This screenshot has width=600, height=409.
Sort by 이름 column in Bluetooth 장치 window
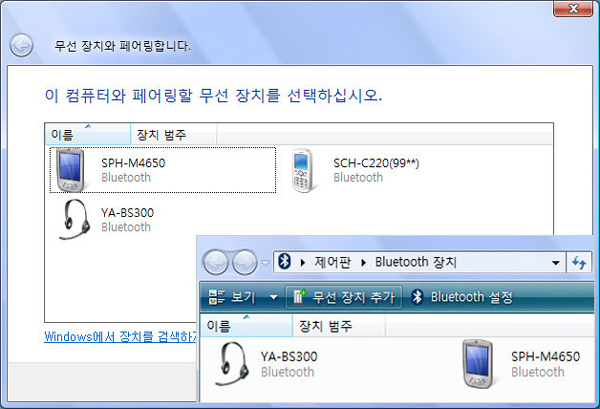tap(246, 326)
